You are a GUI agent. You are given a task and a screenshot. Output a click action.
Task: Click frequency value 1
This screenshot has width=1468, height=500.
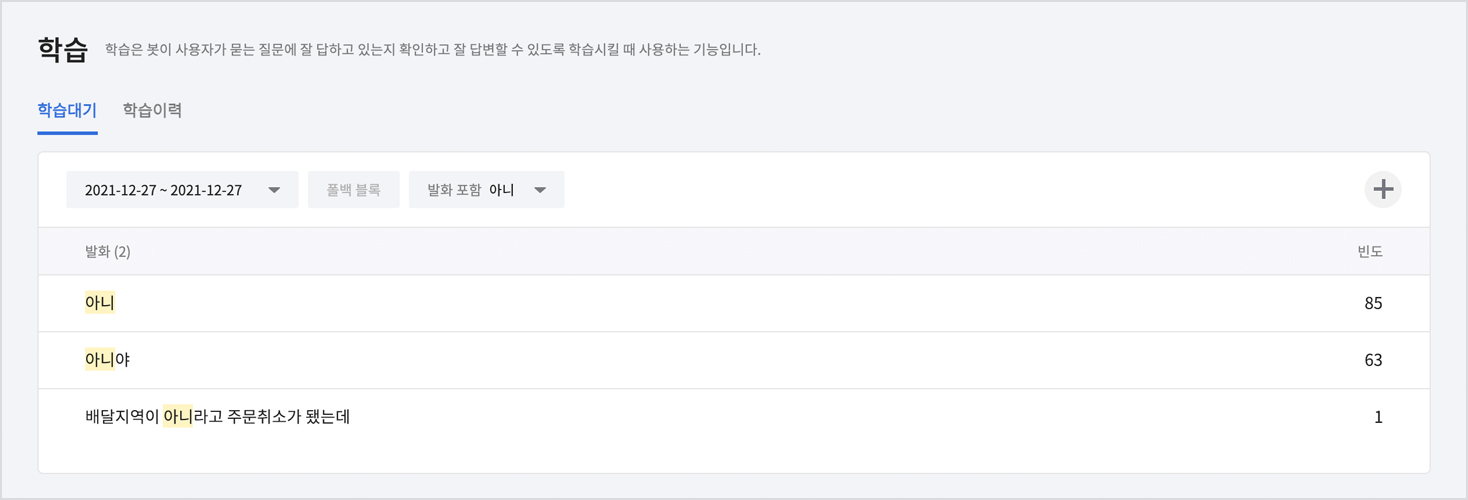pos(1378,417)
